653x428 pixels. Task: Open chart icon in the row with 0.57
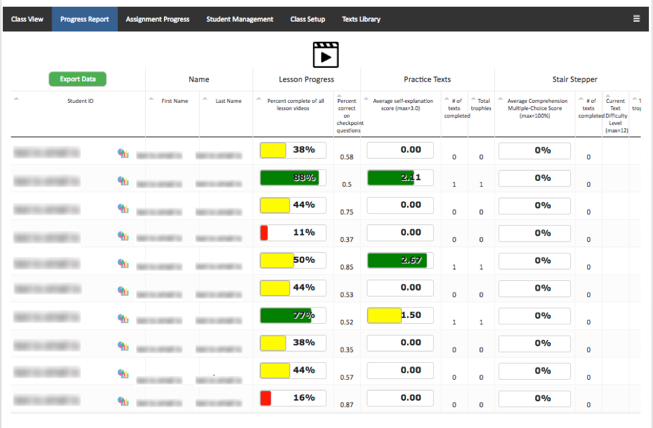pyautogui.click(x=123, y=373)
